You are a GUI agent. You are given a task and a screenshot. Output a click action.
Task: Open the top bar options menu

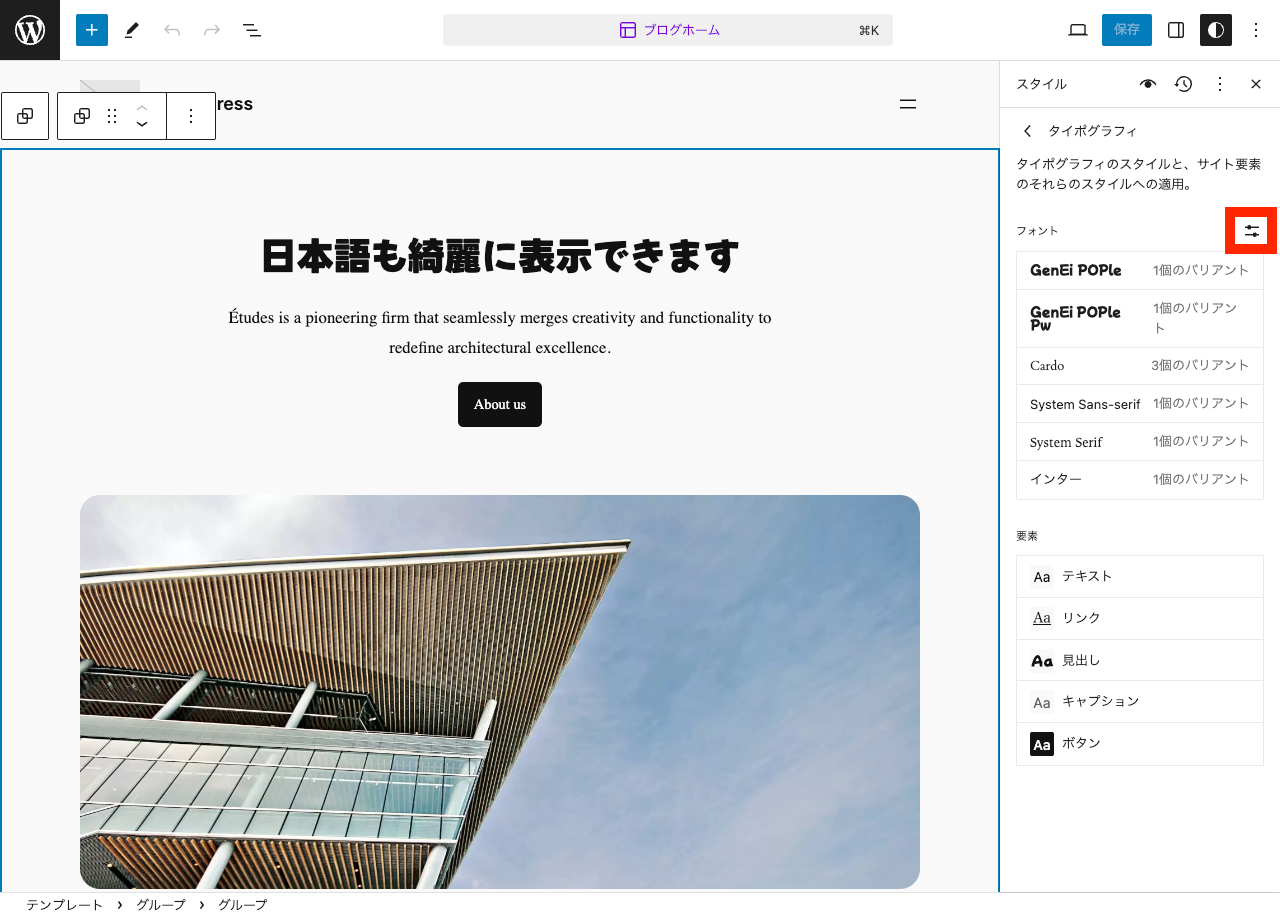coord(1256,30)
